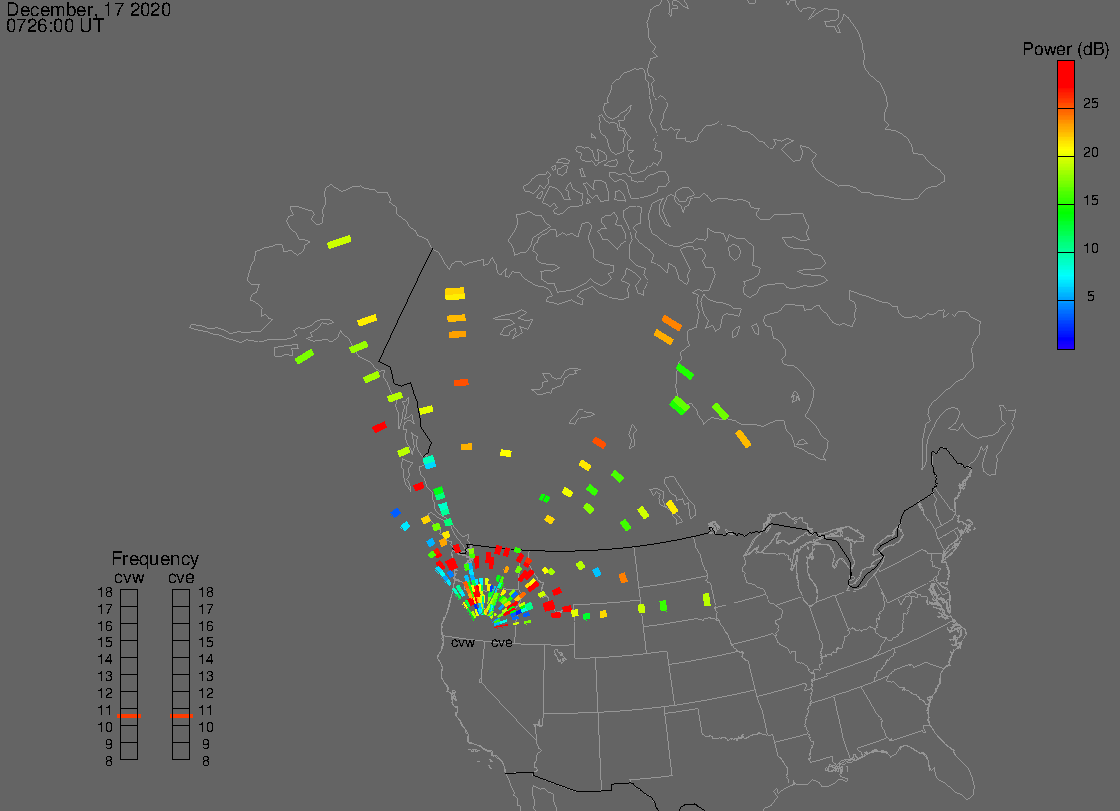This screenshot has width=1120, height=811.
Task: Click the red marker on cve frequency bar
Action: click(x=181, y=715)
